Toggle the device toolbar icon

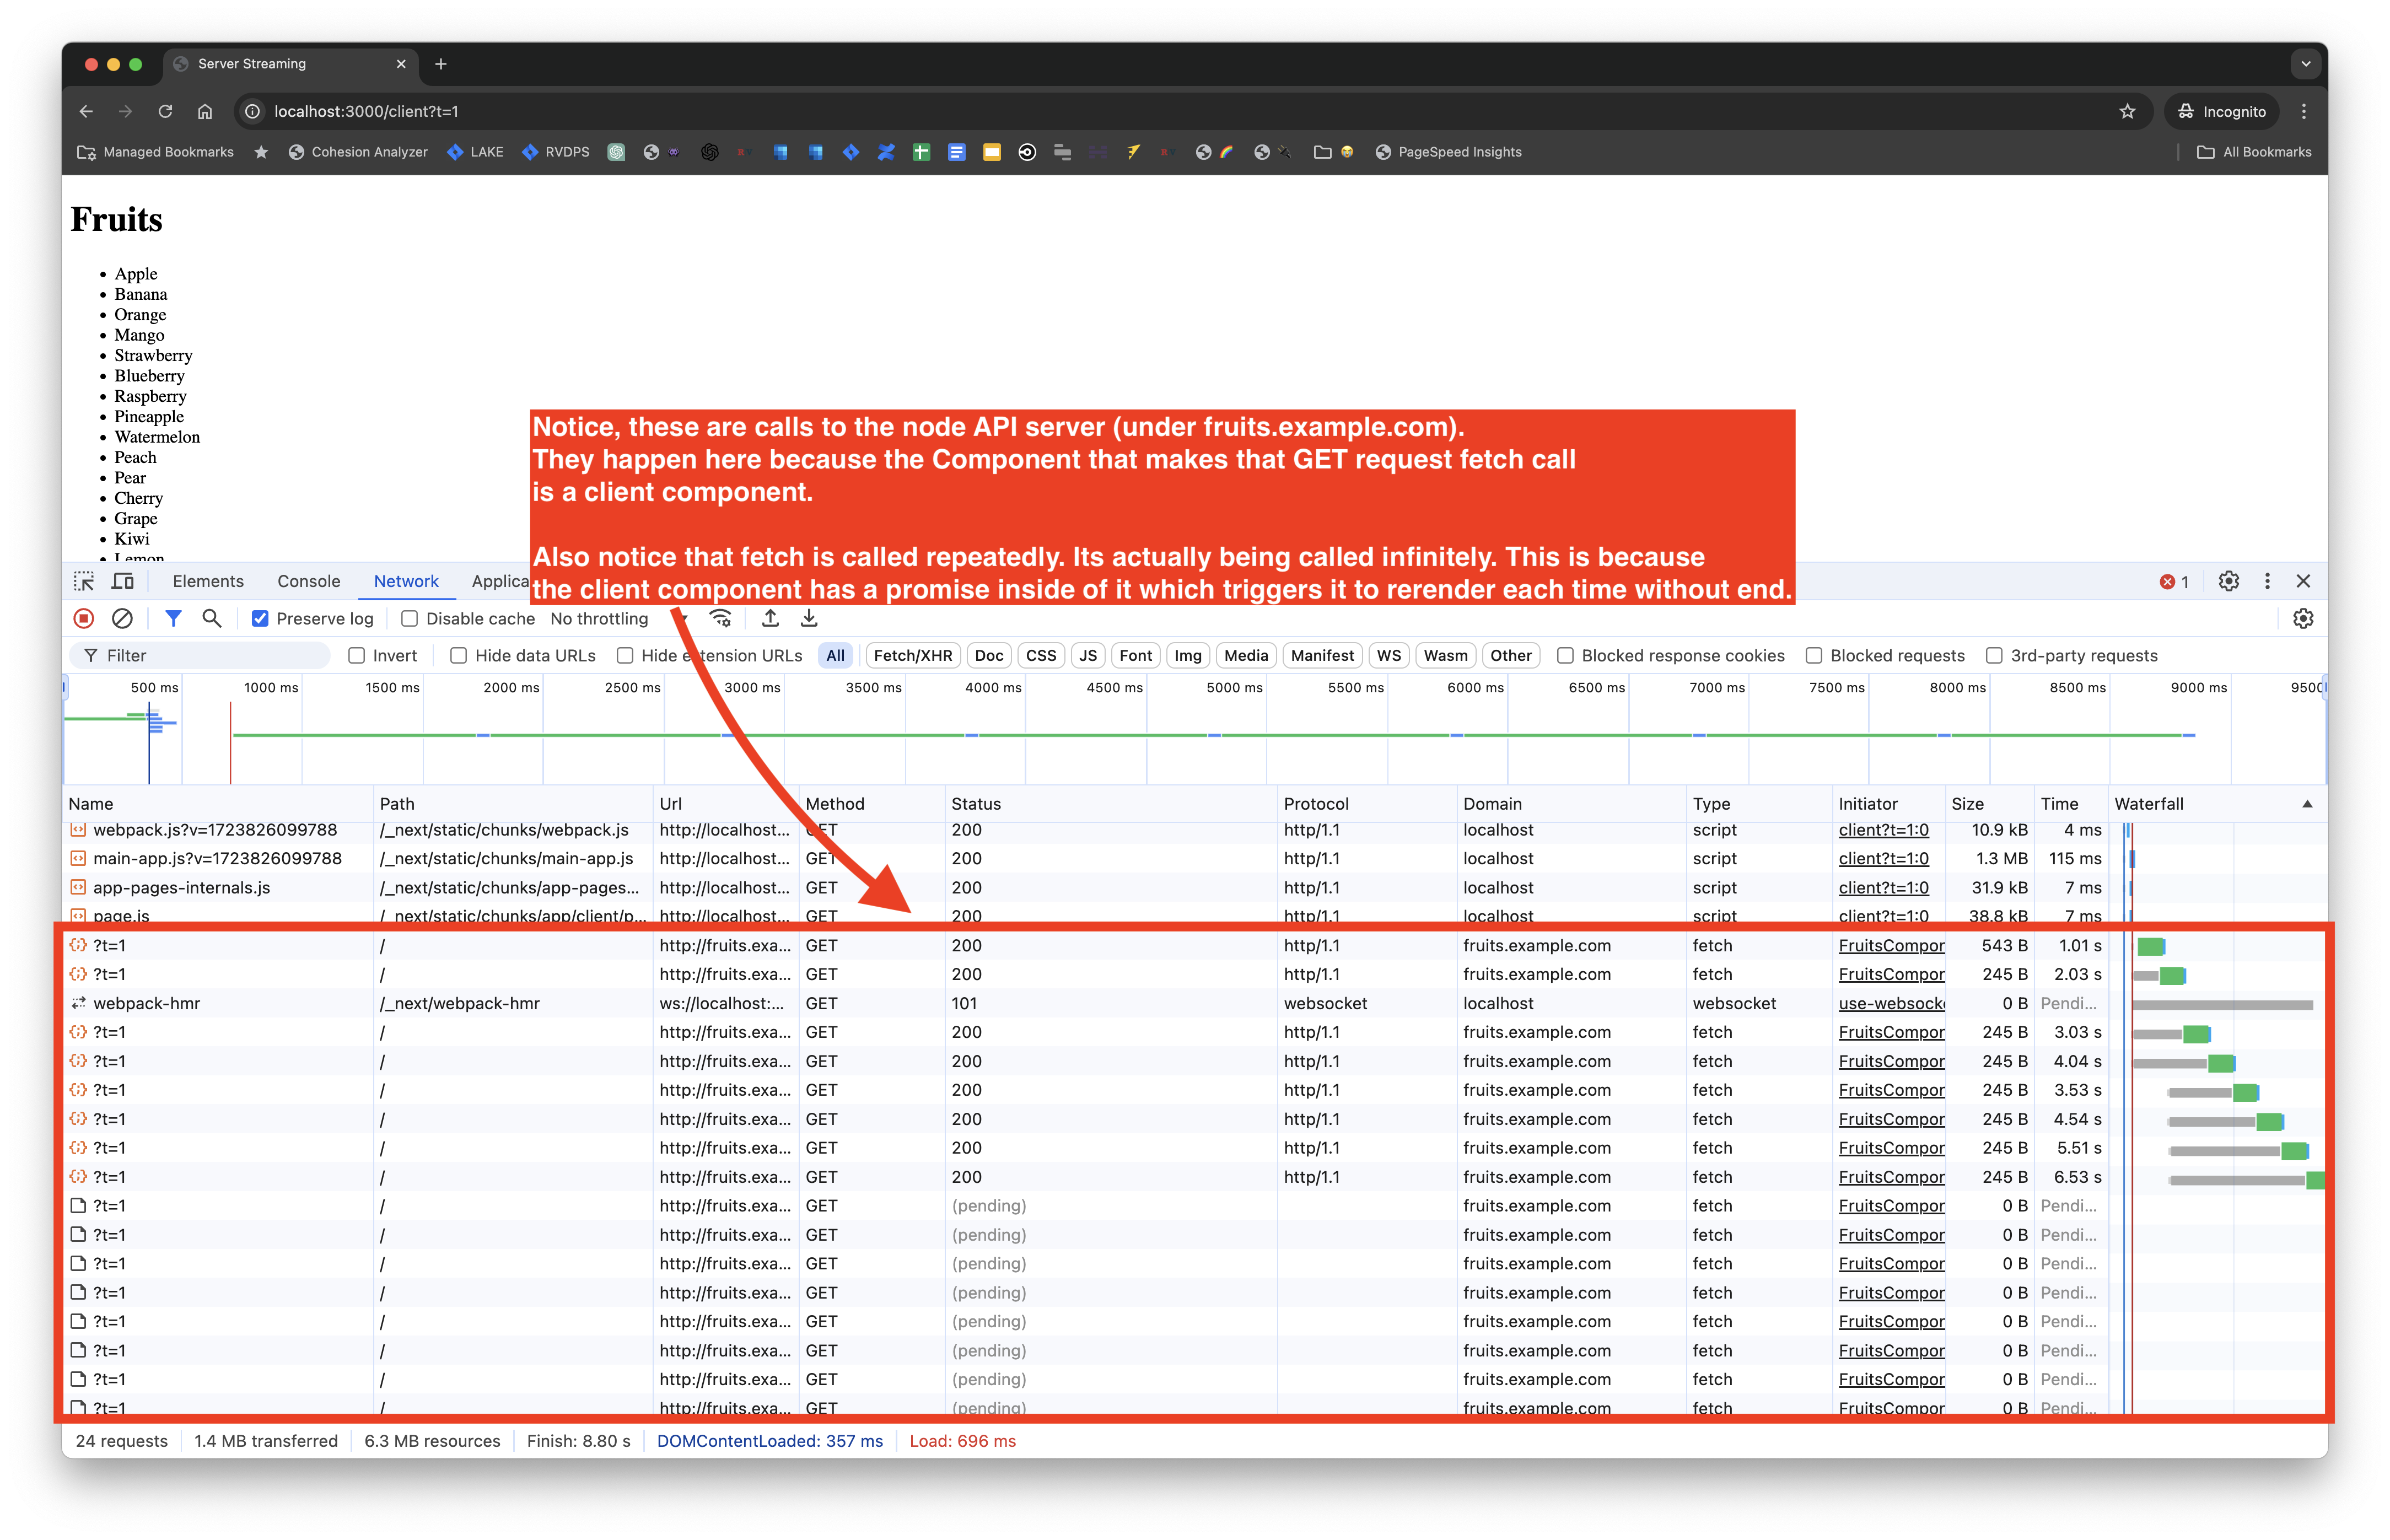(123, 581)
